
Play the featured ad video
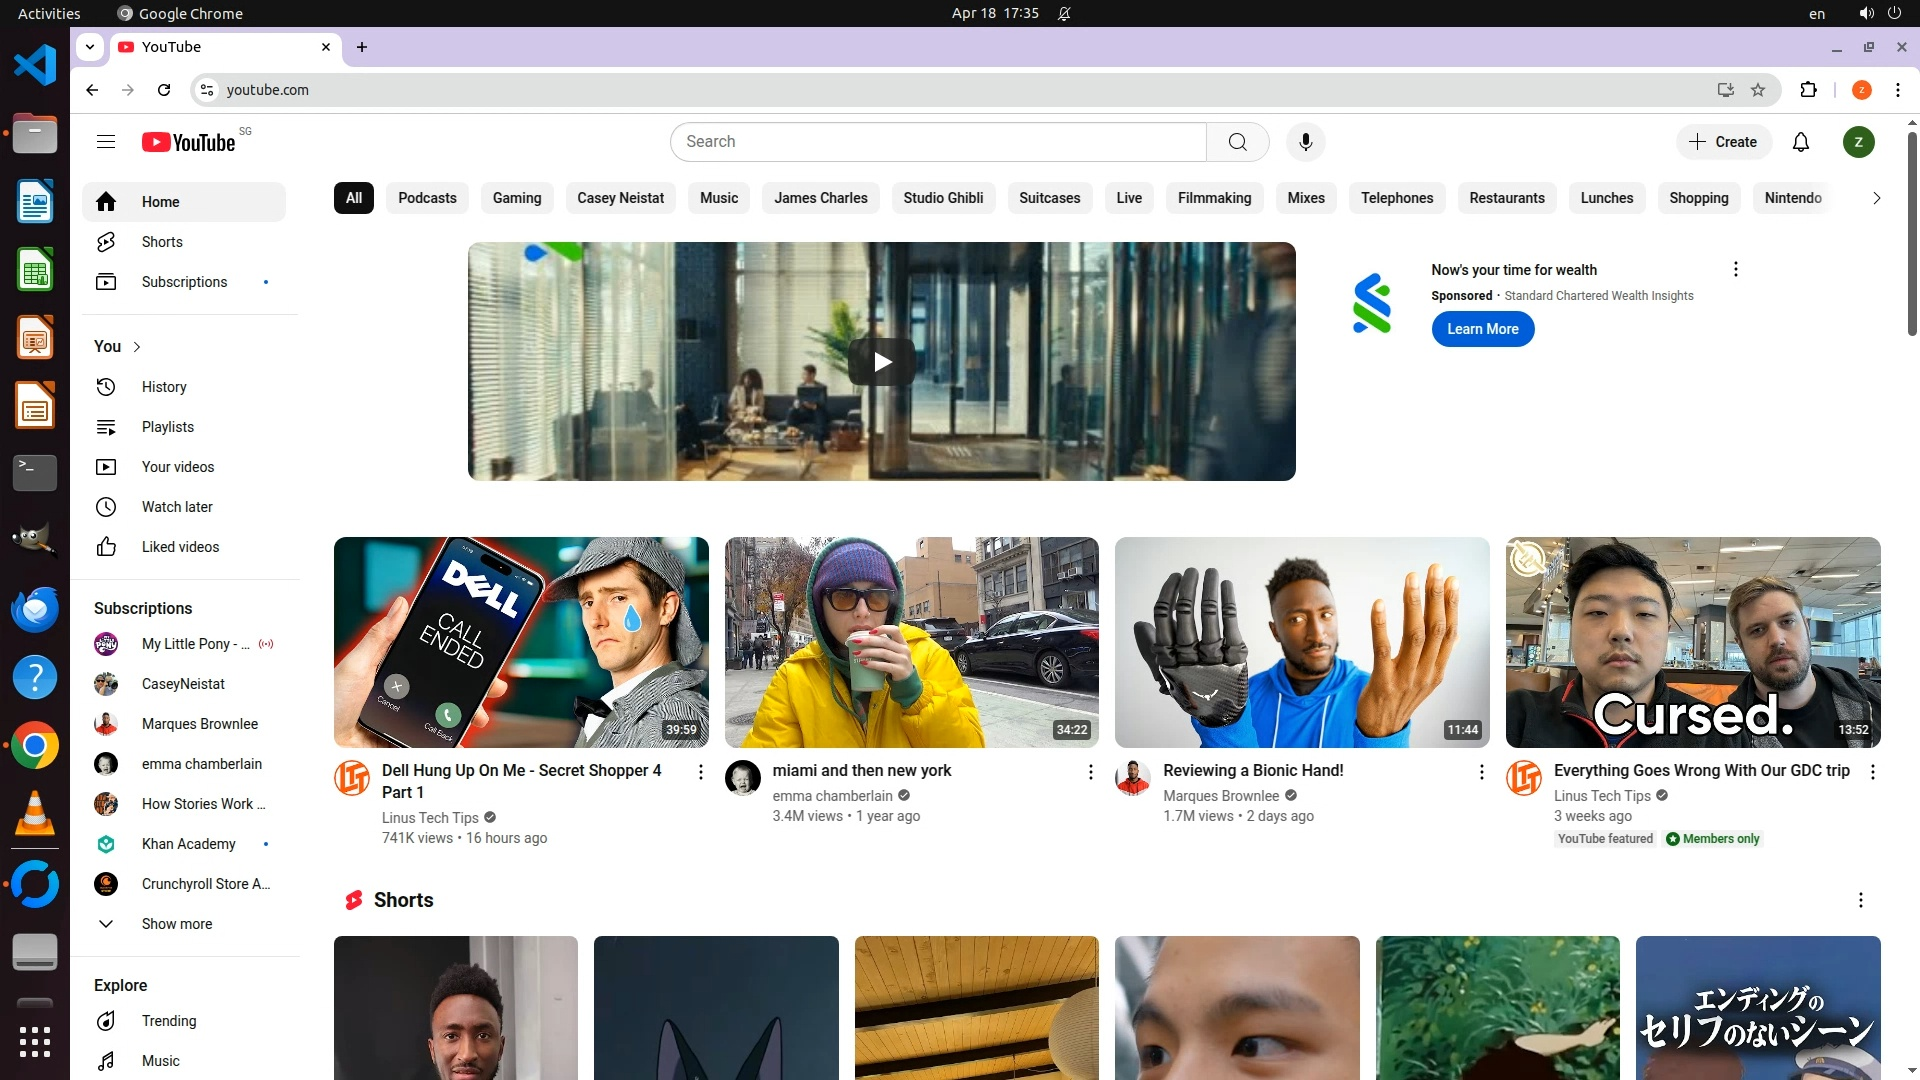[881, 362]
